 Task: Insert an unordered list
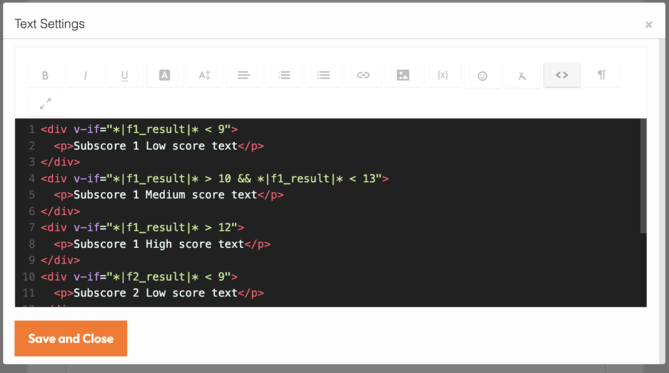[323, 75]
